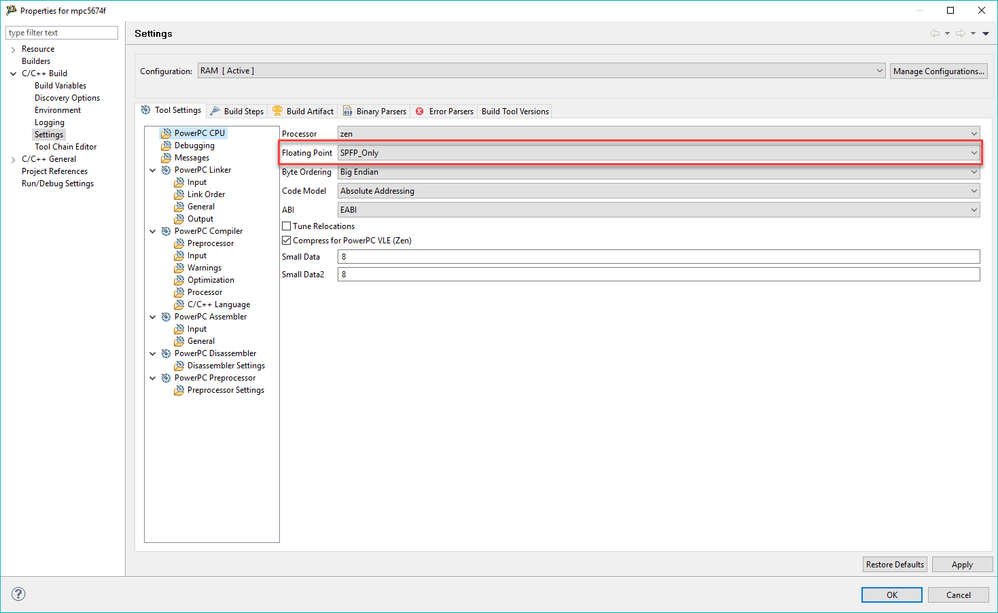
Task: Click the Manage Configurations button
Action: (x=938, y=71)
